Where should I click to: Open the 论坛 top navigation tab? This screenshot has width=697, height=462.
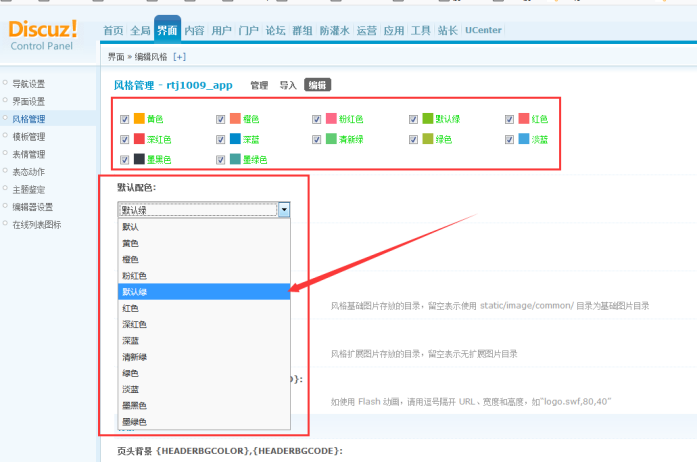coord(275,30)
